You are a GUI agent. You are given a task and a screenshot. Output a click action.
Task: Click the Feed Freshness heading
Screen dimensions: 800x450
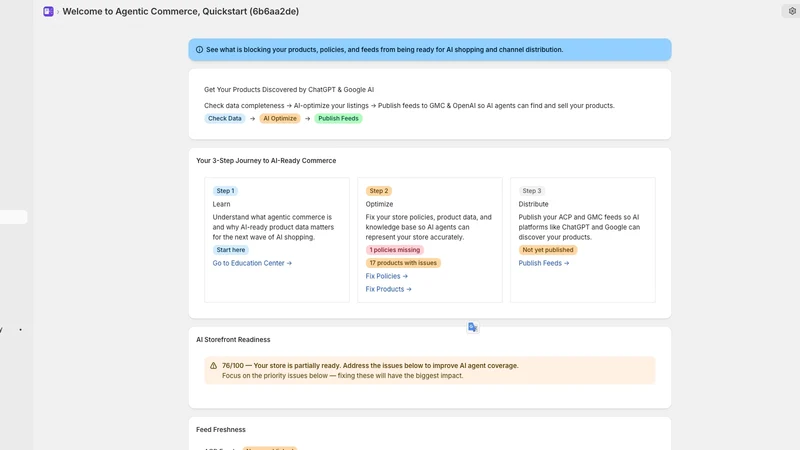(x=221, y=430)
